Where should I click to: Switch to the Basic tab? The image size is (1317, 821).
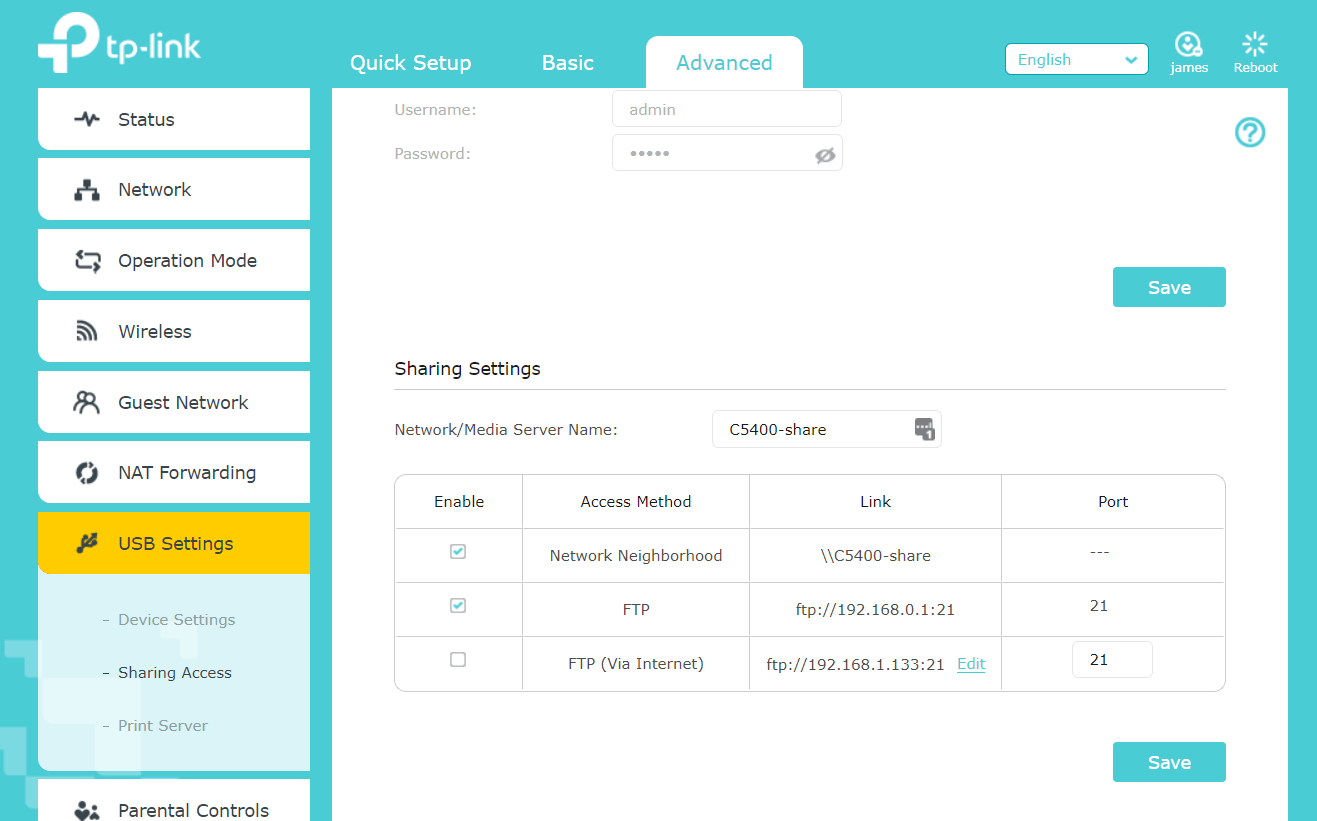[x=567, y=63]
